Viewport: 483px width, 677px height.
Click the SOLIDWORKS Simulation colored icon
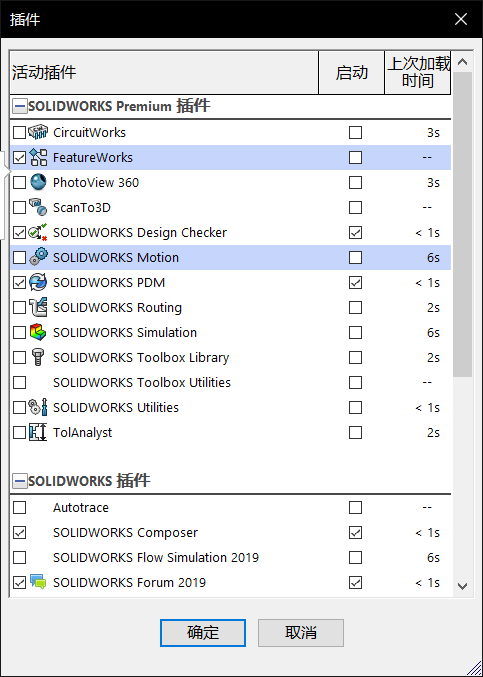coord(38,332)
